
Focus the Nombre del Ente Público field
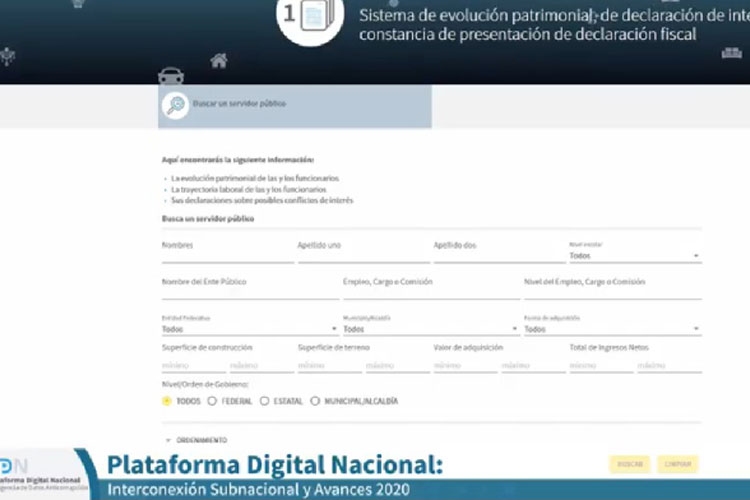point(250,288)
